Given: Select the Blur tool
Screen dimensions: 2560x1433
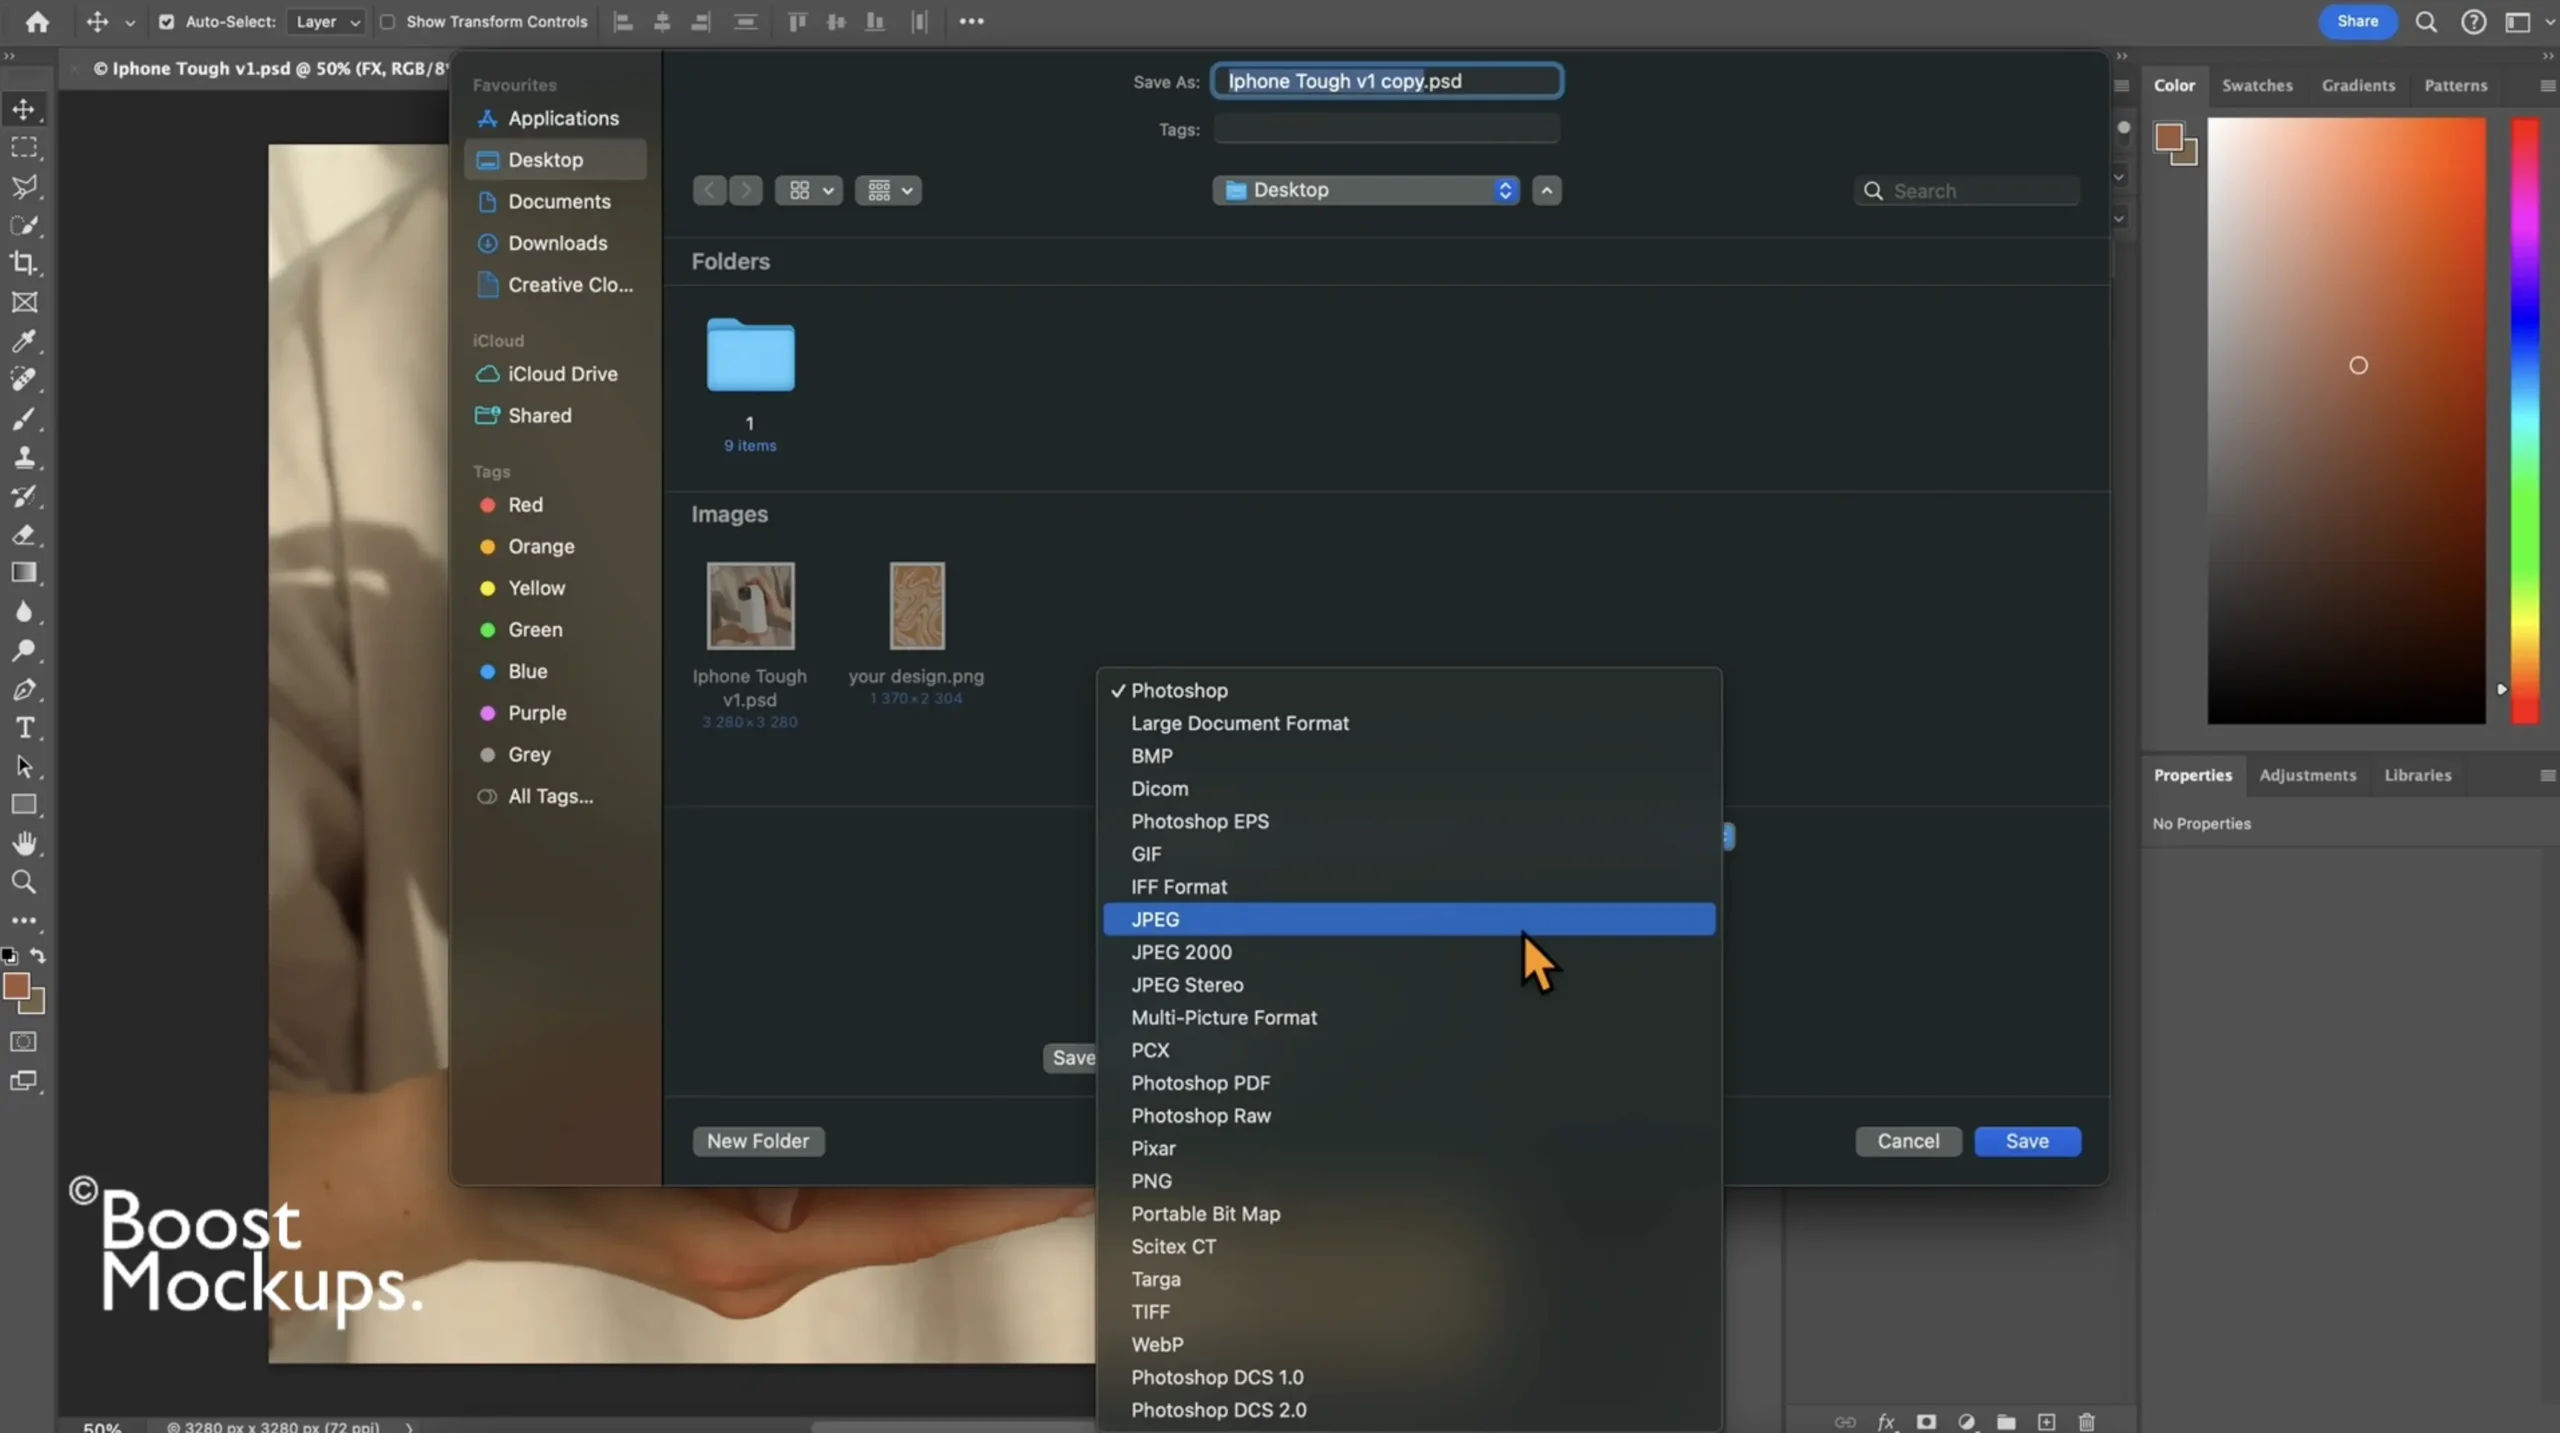Looking at the screenshot, I should click(24, 612).
